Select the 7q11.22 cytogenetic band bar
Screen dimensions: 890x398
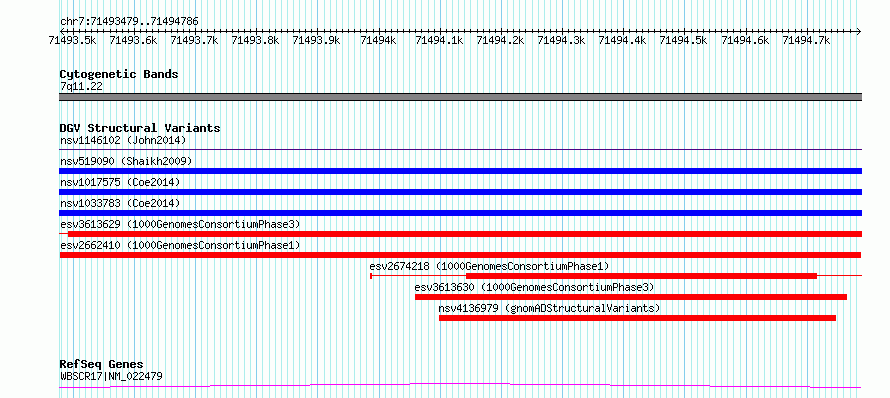[x=460, y=97]
